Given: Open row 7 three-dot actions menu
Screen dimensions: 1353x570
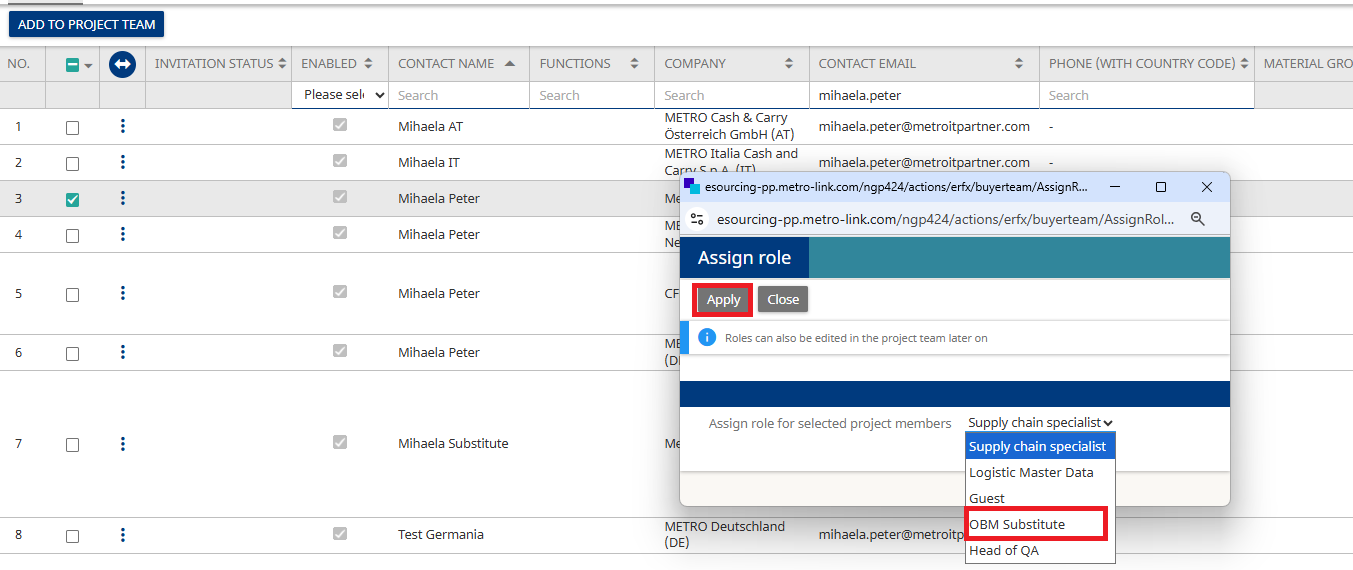Looking at the screenshot, I should (x=123, y=443).
